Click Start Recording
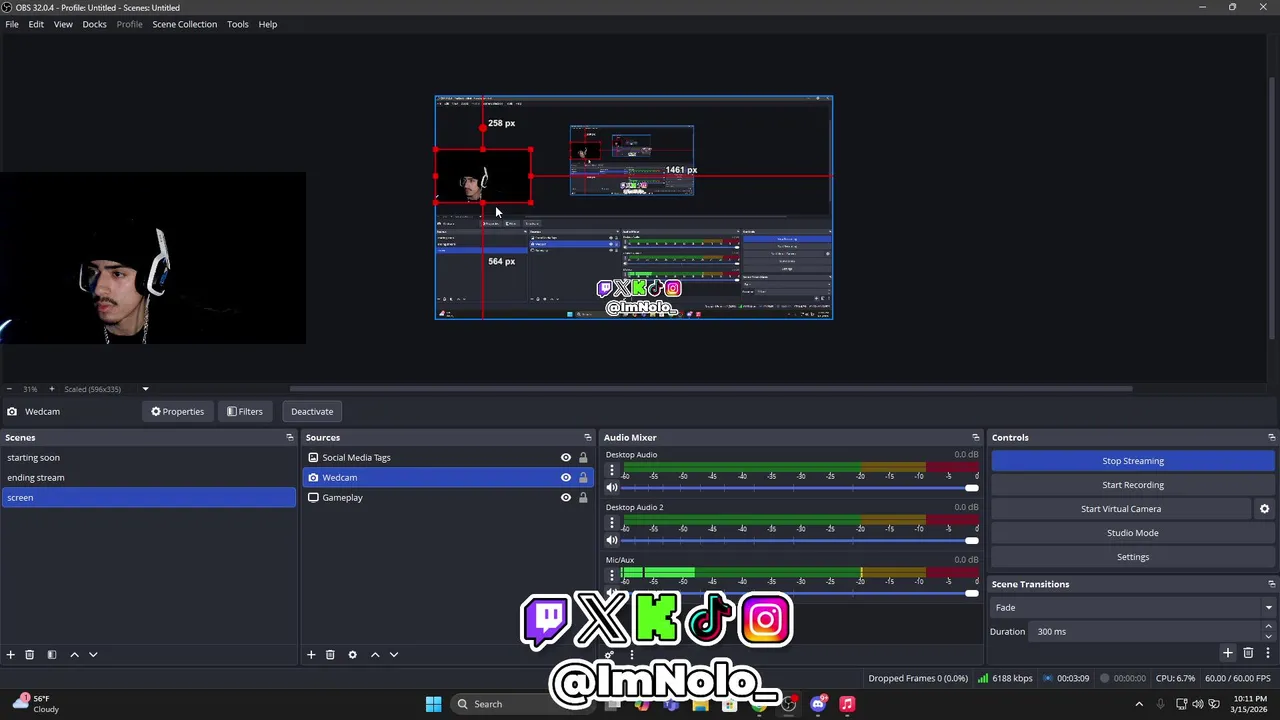Screen dimensions: 1280x720 (x=1133, y=485)
